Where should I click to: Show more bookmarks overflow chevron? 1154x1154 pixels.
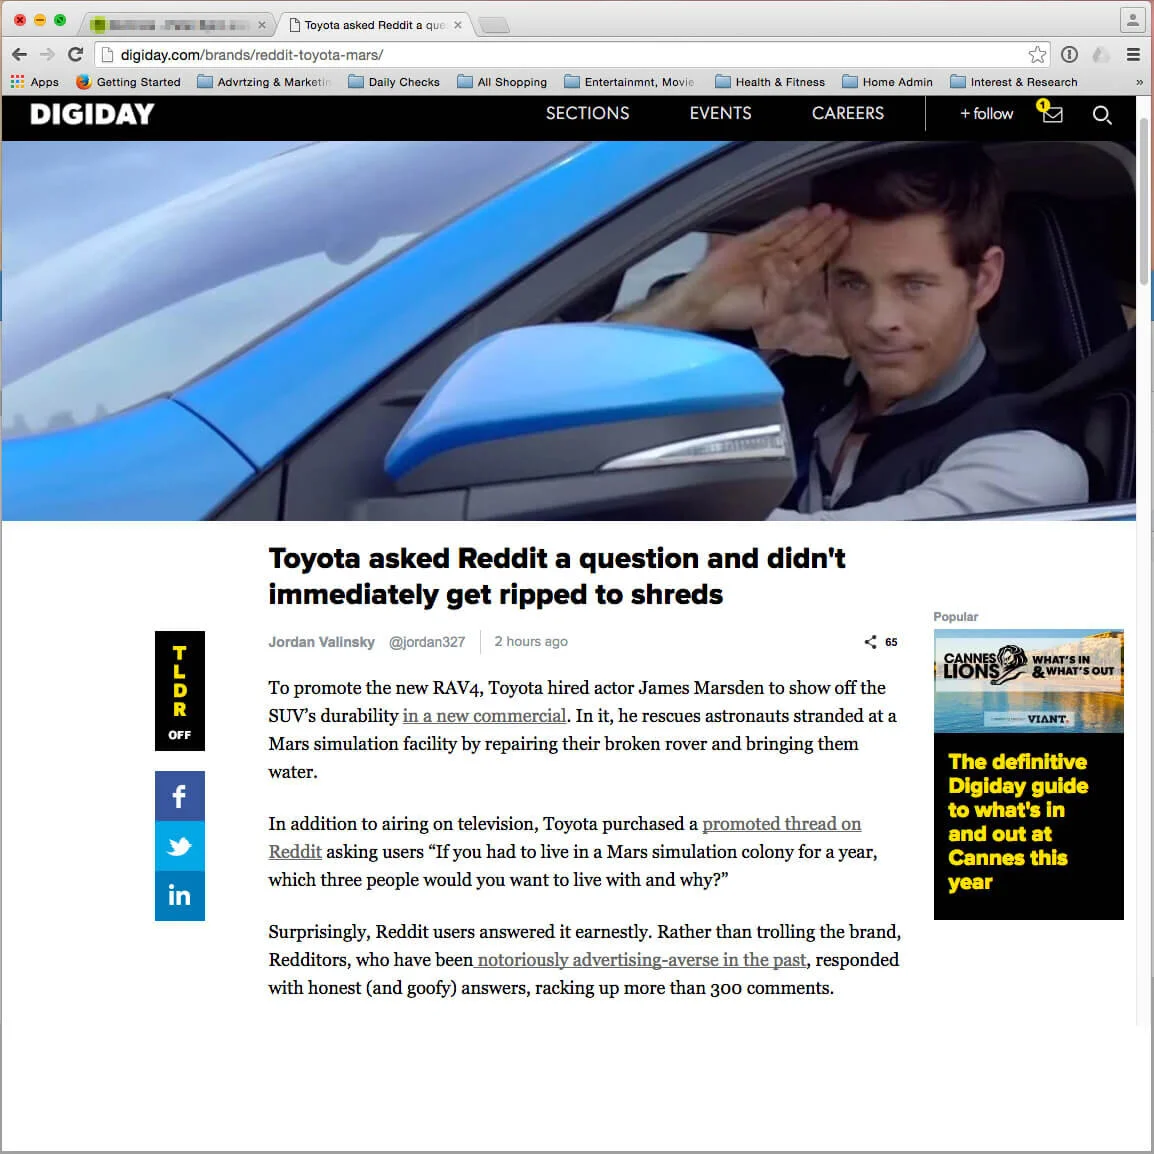pos(1139,82)
